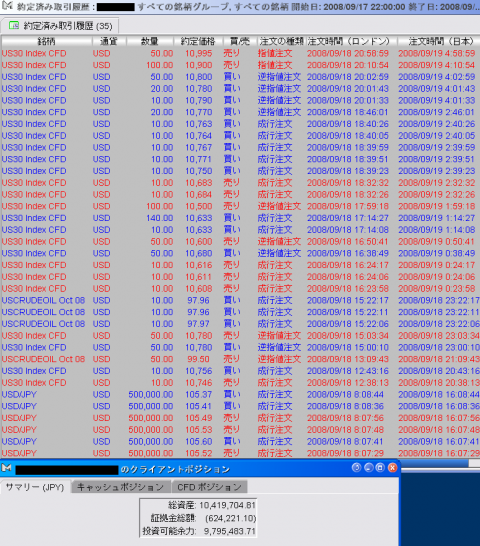Sort by the 数量 column header
The image size is (480, 546).
pyautogui.click(x=150, y=41)
